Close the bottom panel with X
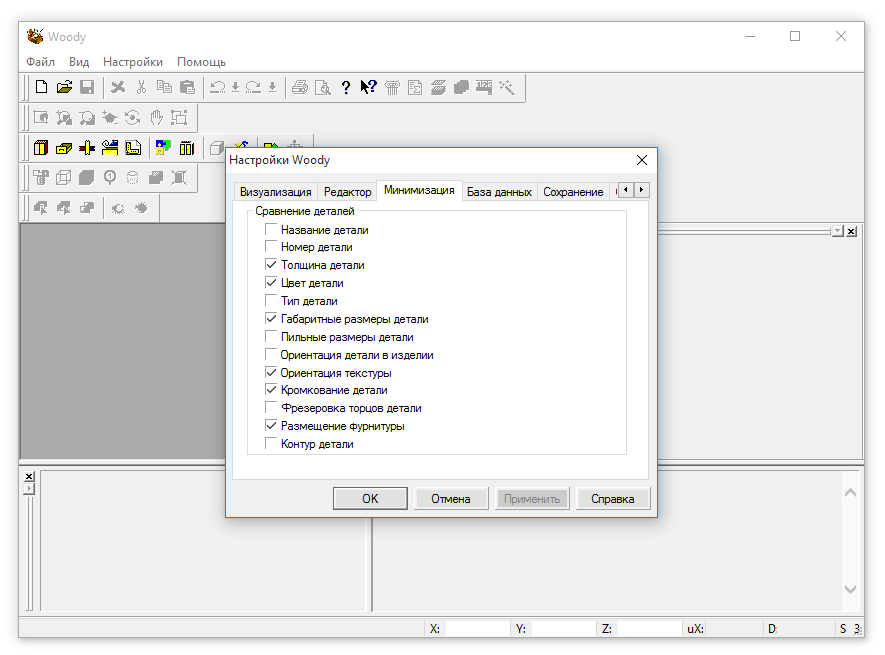Viewport: 885px width, 655px height. [x=29, y=477]
